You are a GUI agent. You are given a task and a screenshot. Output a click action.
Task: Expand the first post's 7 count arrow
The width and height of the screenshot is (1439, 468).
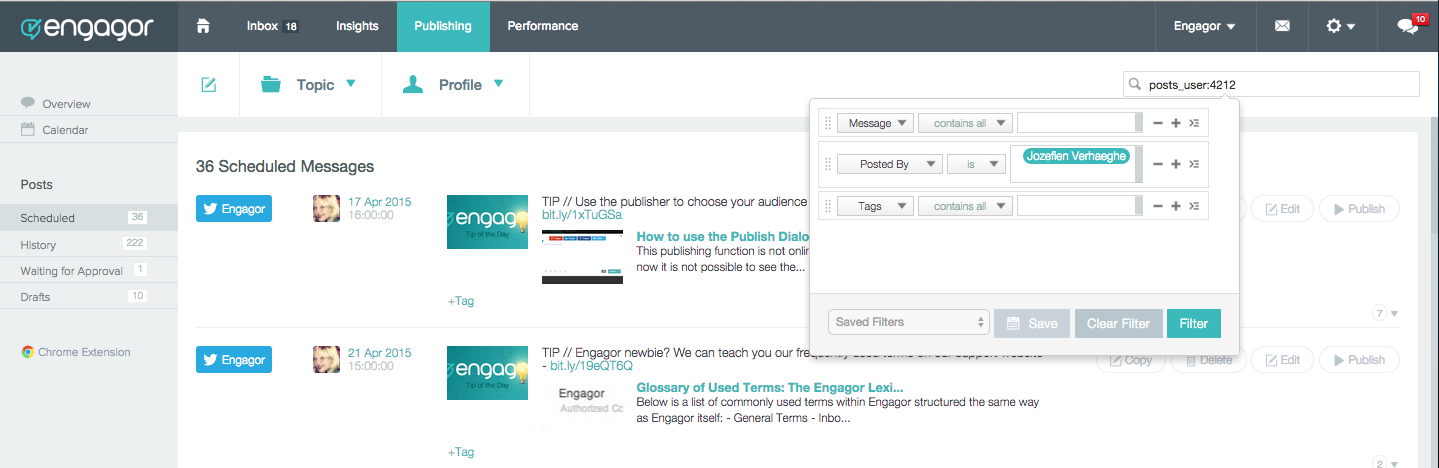[x=1394, y=314]
